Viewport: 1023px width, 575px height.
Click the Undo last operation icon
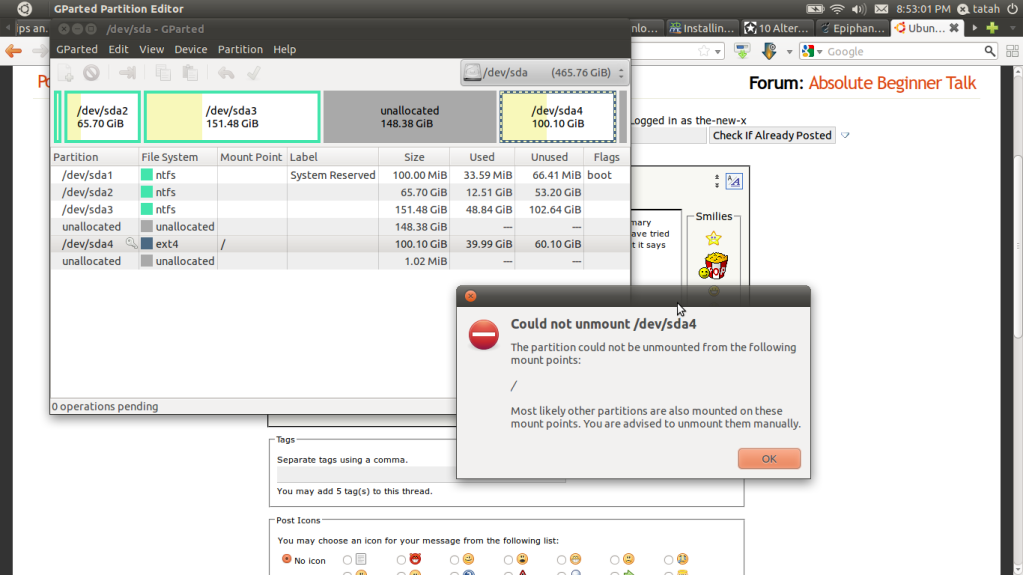pos(226,73)
